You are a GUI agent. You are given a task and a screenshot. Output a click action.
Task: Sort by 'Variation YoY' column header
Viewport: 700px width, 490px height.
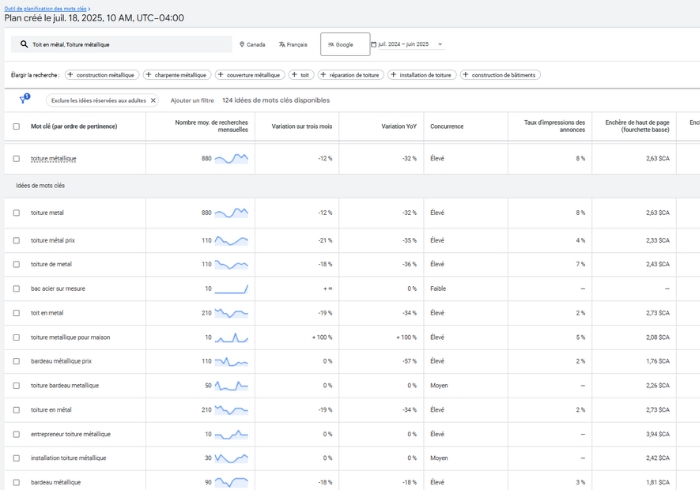[399, 126]
